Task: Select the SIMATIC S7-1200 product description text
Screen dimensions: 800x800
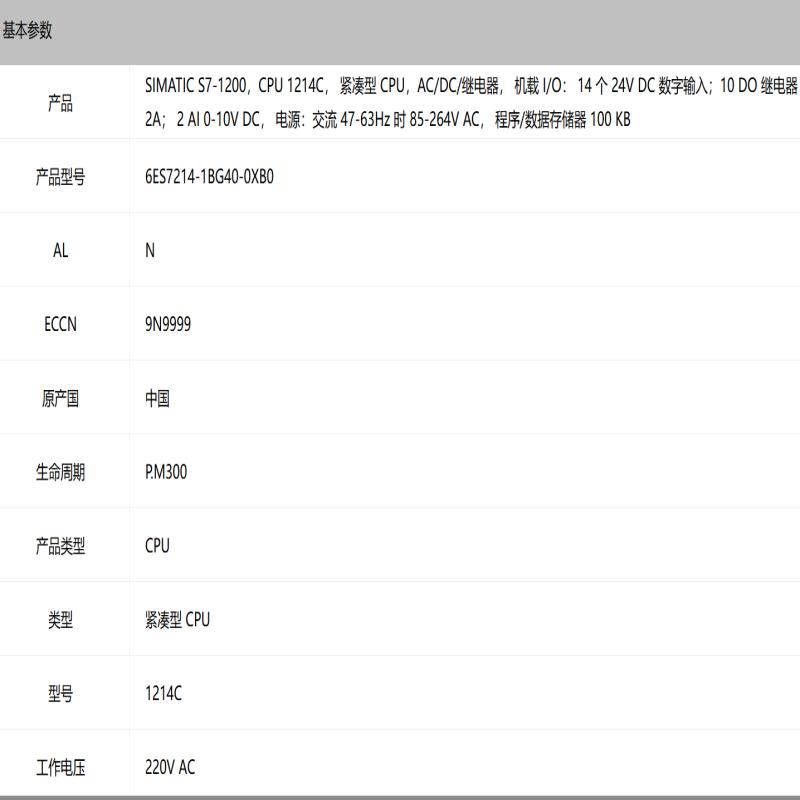Action: (470, 103)
